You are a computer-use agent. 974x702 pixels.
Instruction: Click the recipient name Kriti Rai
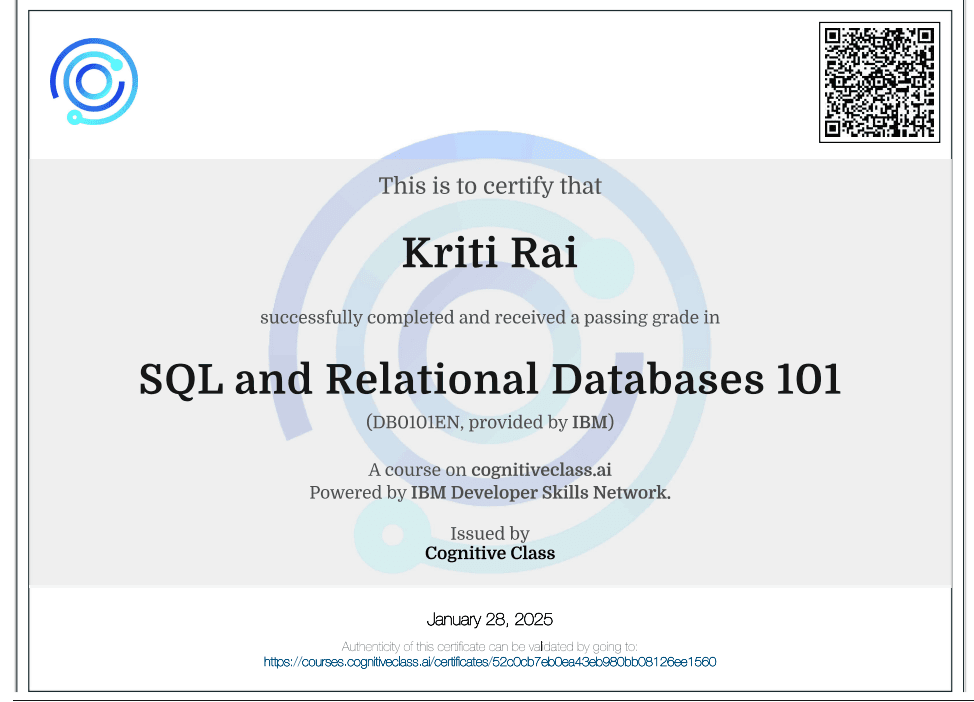tap(489, 253)
